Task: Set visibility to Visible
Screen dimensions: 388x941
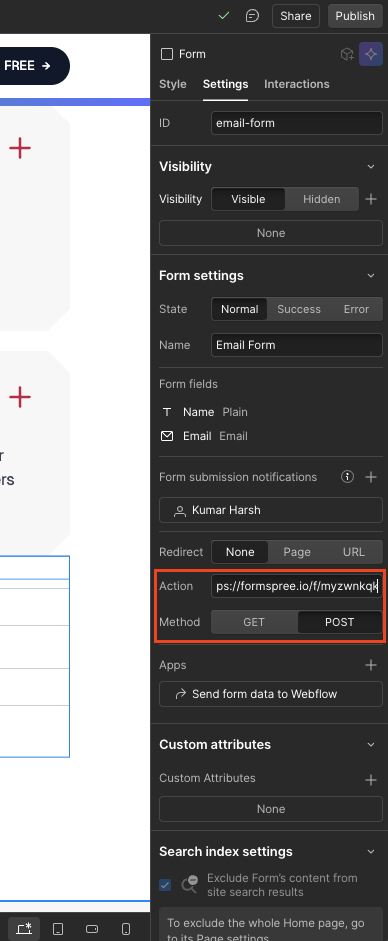Action: point(248,199)
